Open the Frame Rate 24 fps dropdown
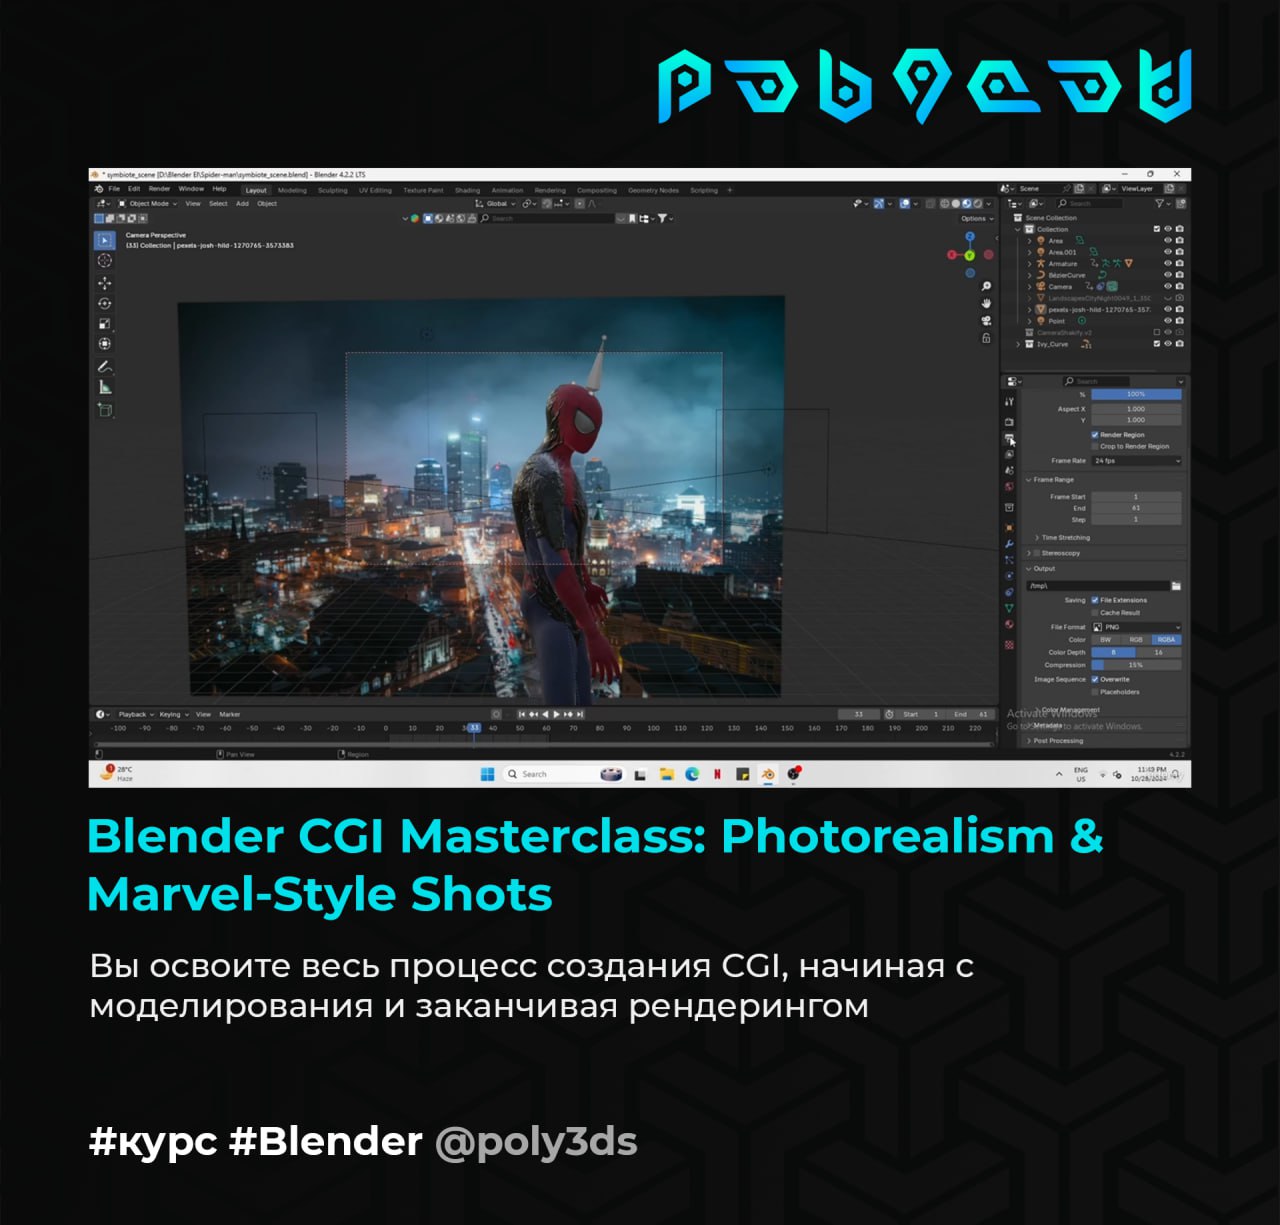The width and height of the screenshot is (1280, 1225). click(1136, 461)
